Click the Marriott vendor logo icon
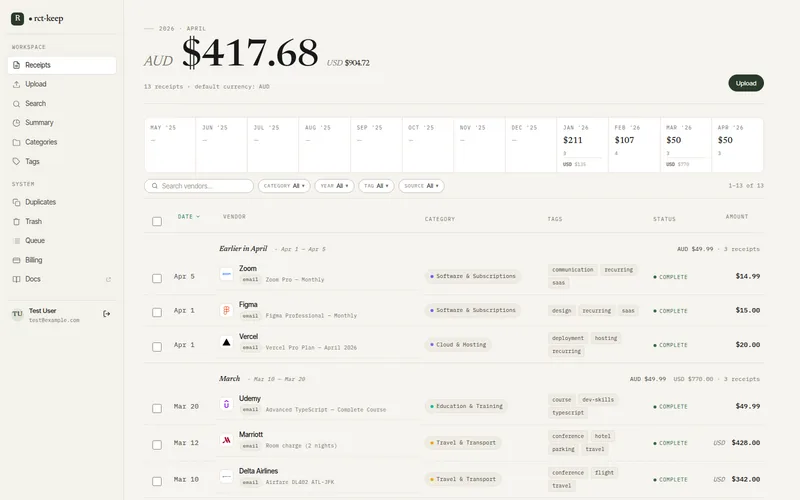 [x=227, y=440]
